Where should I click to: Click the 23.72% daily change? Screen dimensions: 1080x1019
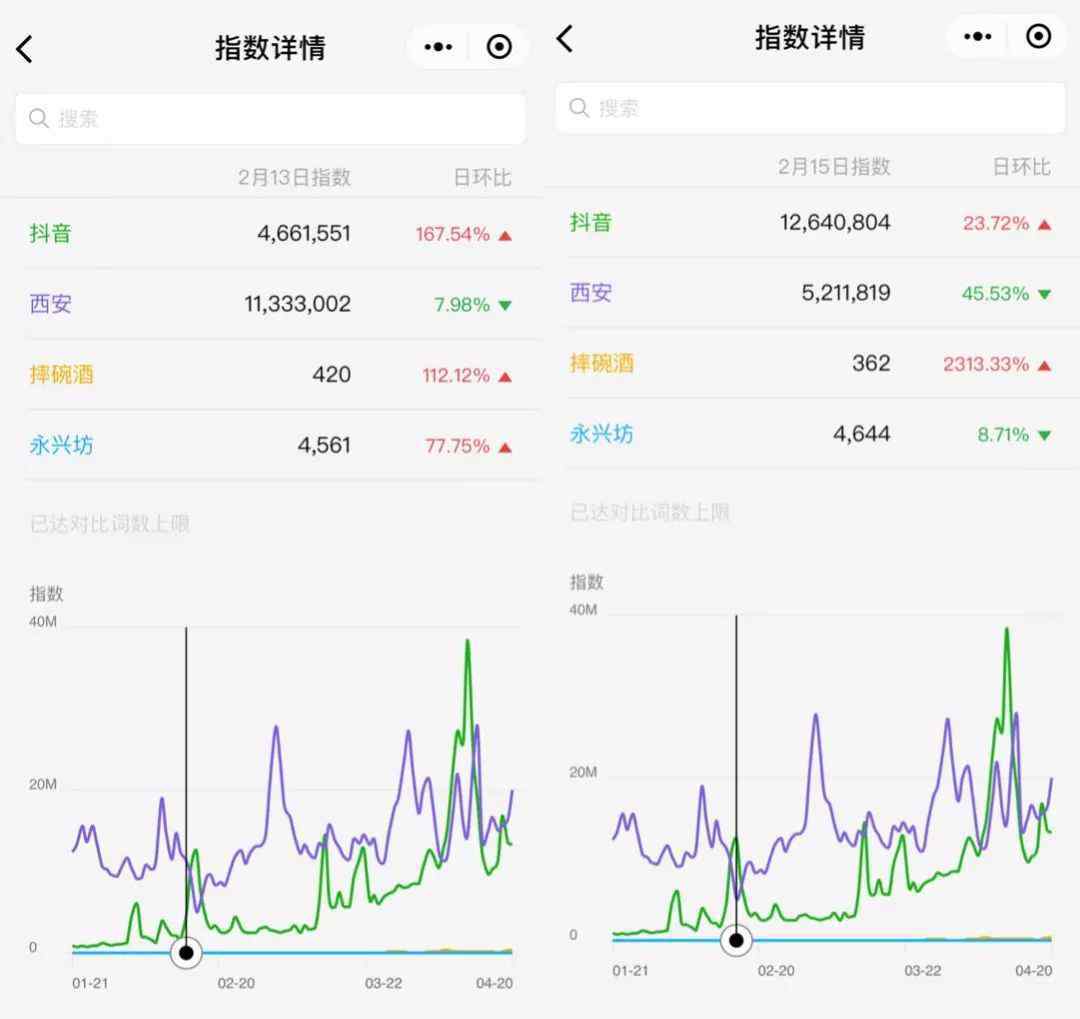(996, 223)
